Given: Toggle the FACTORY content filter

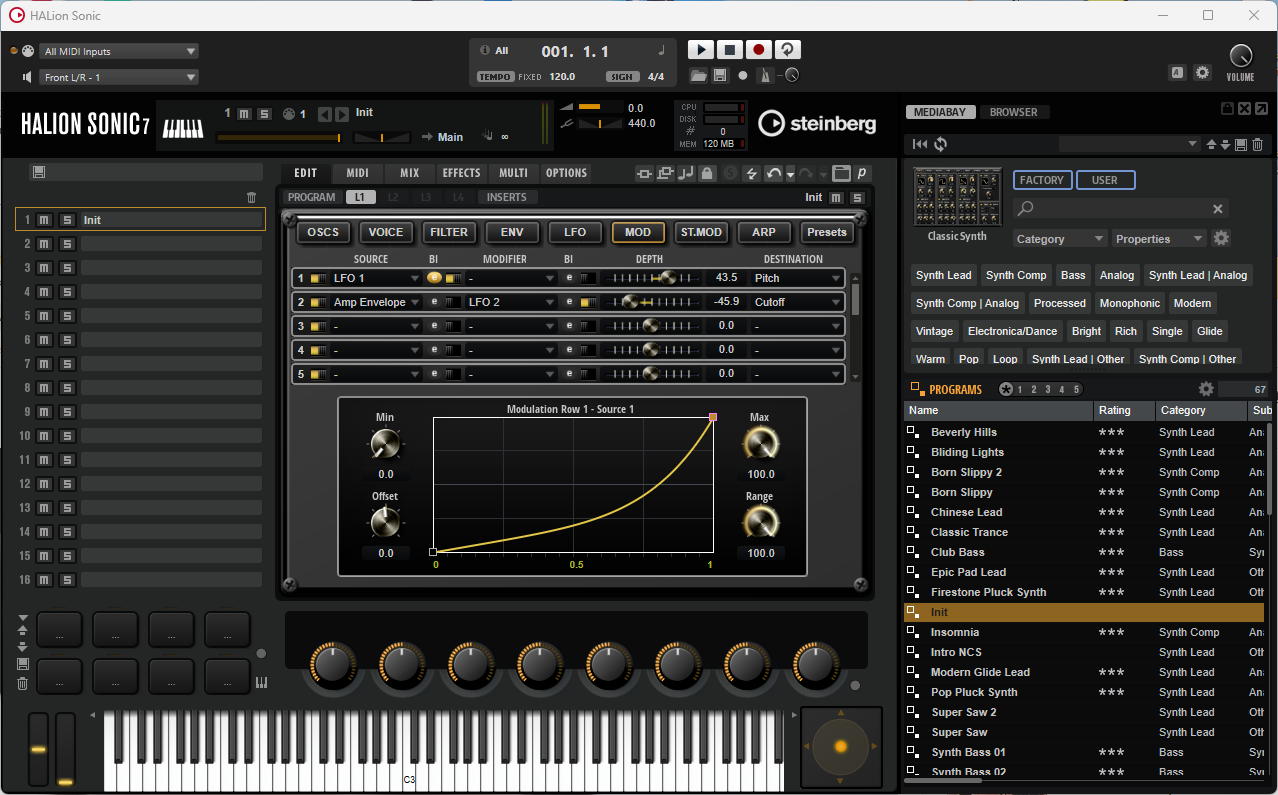Looking at the screenshot, I should coord(1042,180).
